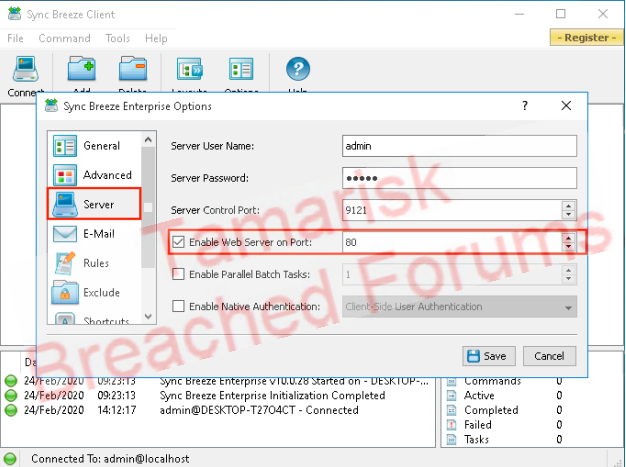Click the green status icon beside Connected To
This screenshot has height=467, width=626.
point(10,459)
